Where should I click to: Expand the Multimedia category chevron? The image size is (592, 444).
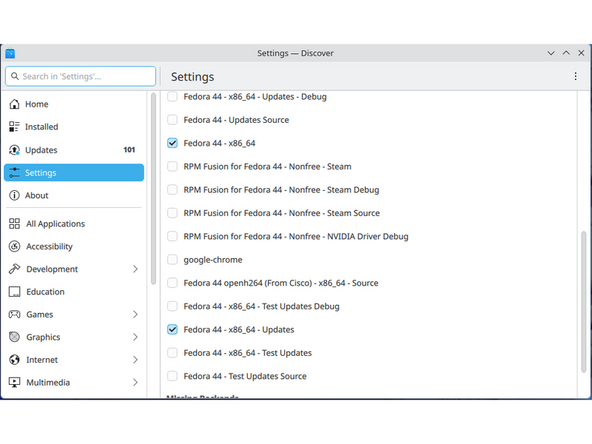click(135, 382)
